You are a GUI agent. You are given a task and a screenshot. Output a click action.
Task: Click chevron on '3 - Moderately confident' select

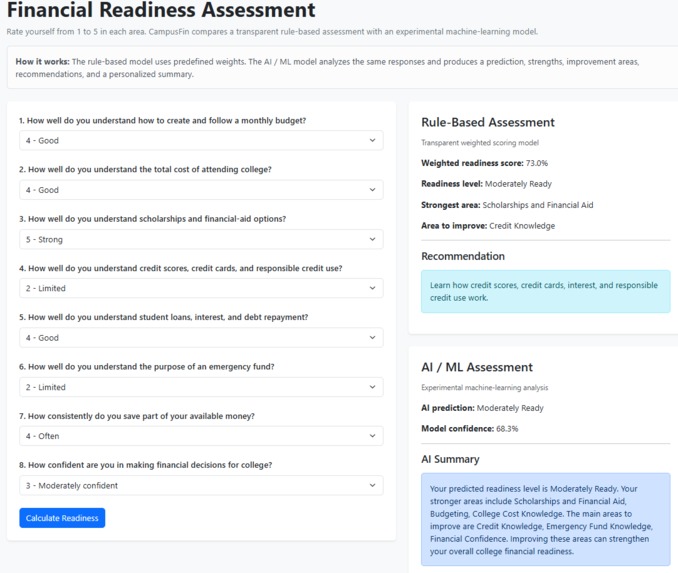pos(372,486)
